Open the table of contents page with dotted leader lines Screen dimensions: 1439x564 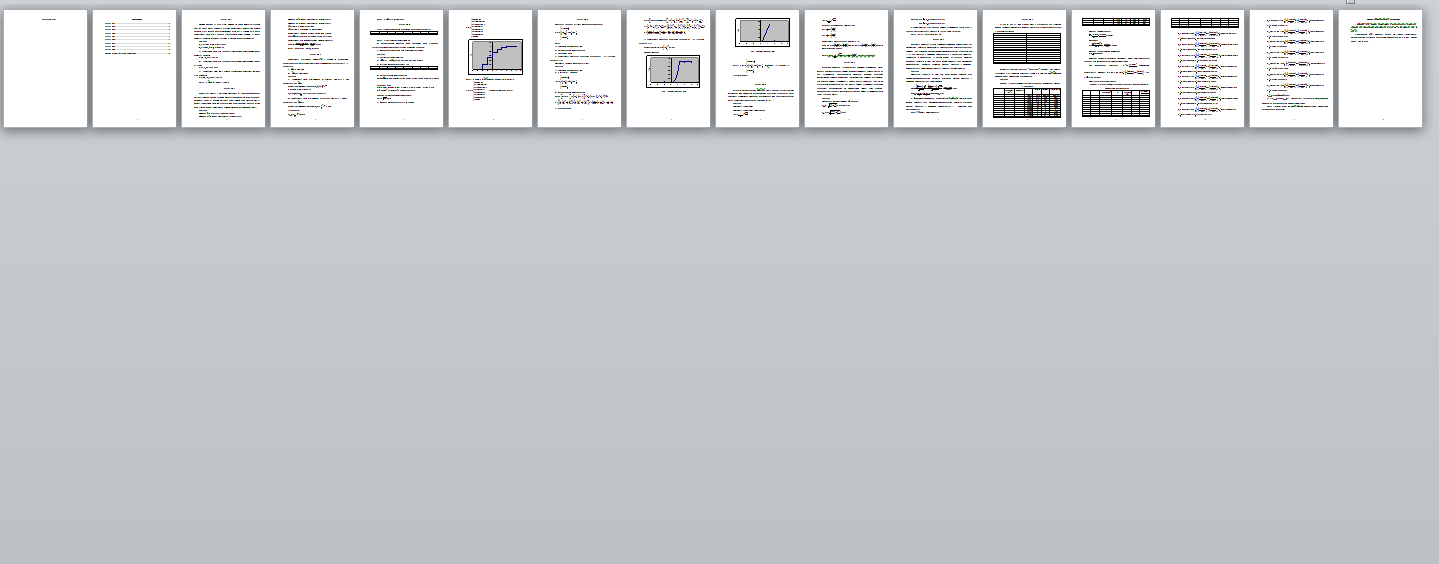(x=135, y=69)
